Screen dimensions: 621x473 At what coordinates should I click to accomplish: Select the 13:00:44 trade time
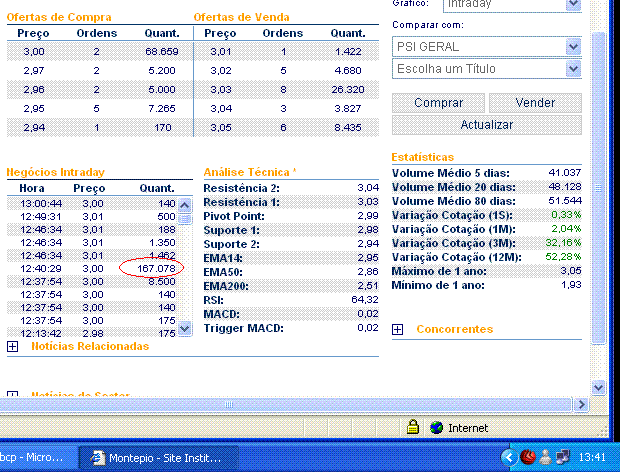41,204
